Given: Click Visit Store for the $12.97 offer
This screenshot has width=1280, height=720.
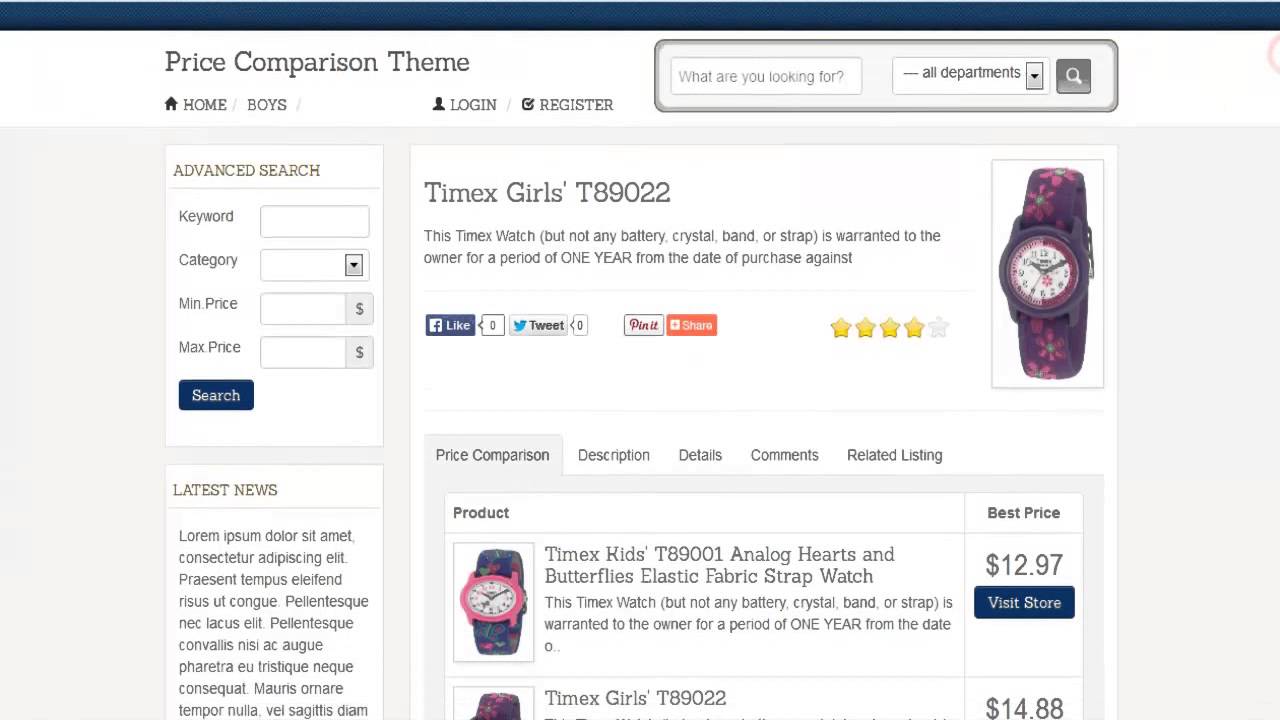Looking at the screenshot, I should (x=1024, y=602).
